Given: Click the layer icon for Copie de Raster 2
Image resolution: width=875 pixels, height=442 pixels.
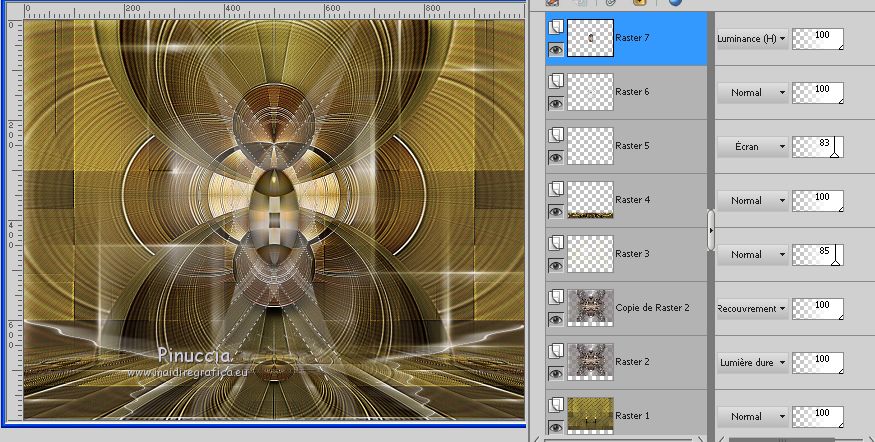Looking at the screenshot, I should [555, 297].
